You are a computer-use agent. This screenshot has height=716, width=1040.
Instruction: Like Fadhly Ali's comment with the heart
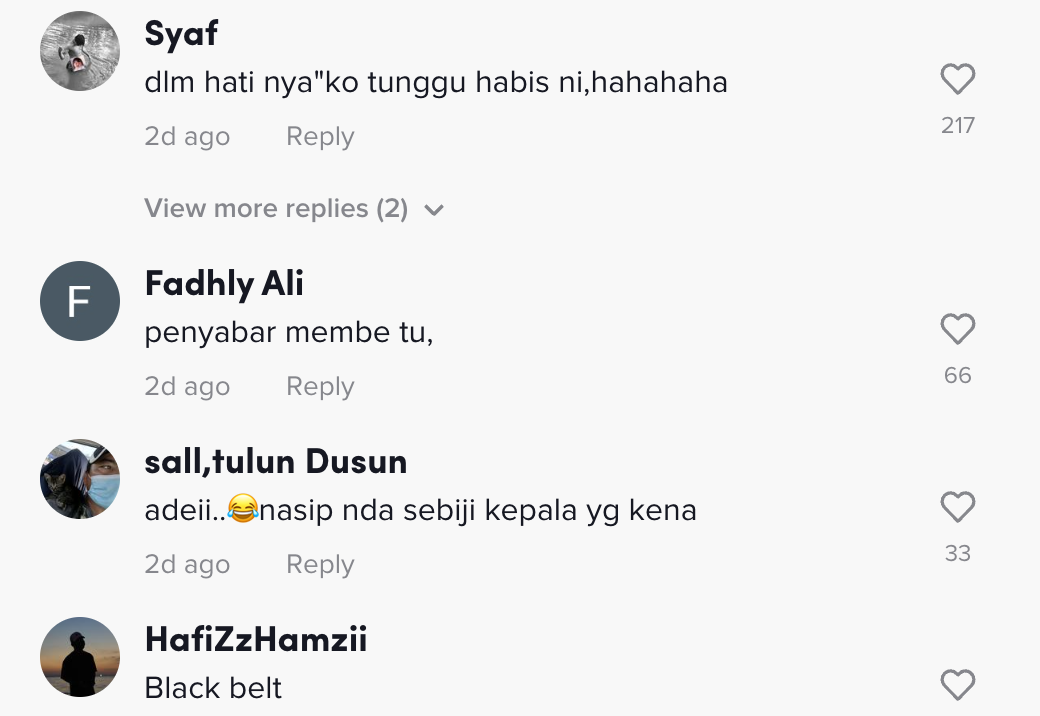pos(958,329)
